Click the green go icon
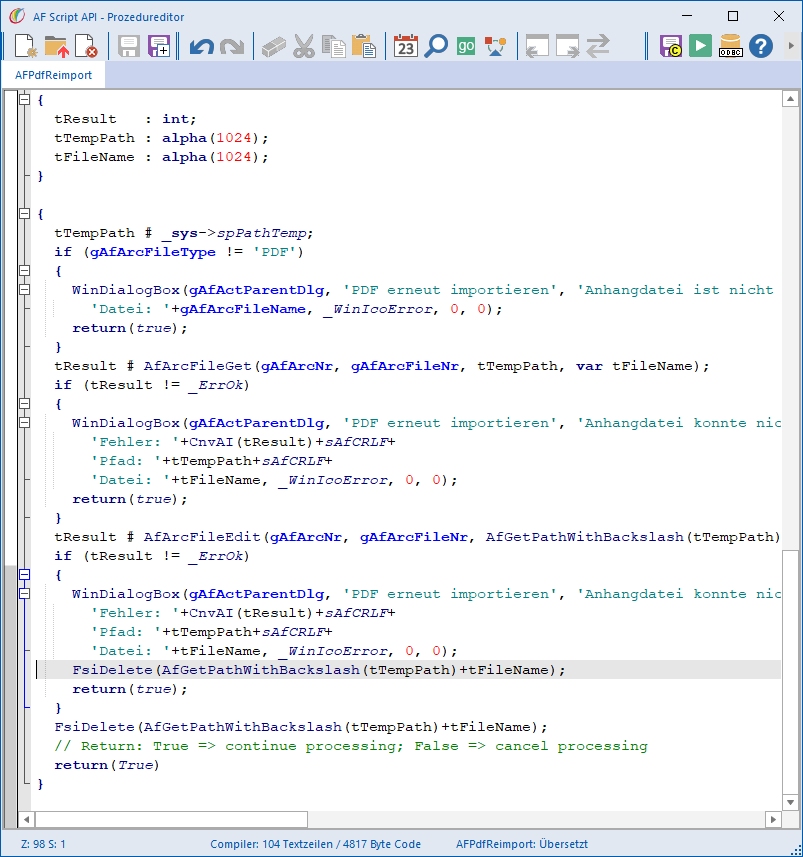This screenshot has width=803, height=857. pyautogui.click(x=466, y=46)
